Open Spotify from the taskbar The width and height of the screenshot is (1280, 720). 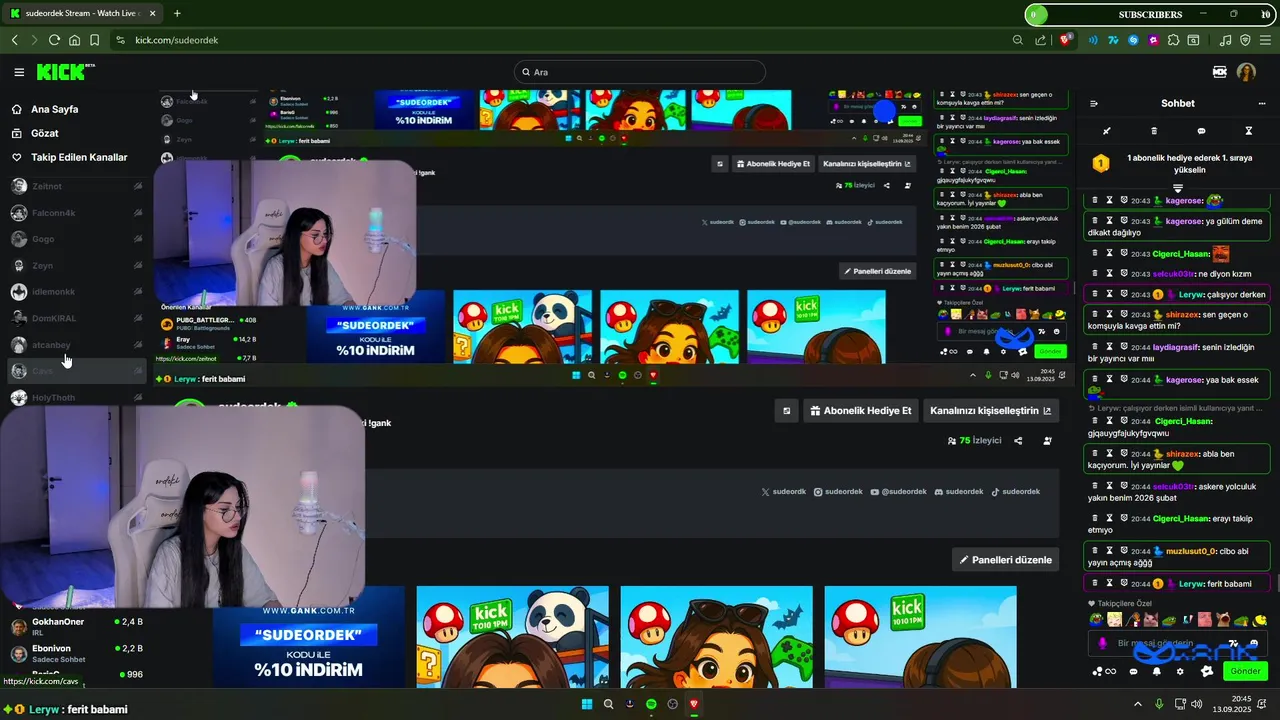click(x=651, y=704)
